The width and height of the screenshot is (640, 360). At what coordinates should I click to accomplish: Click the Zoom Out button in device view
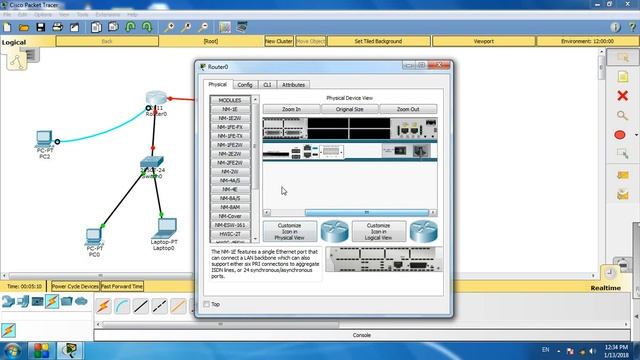pyautogui.click(x=408, y=109)
